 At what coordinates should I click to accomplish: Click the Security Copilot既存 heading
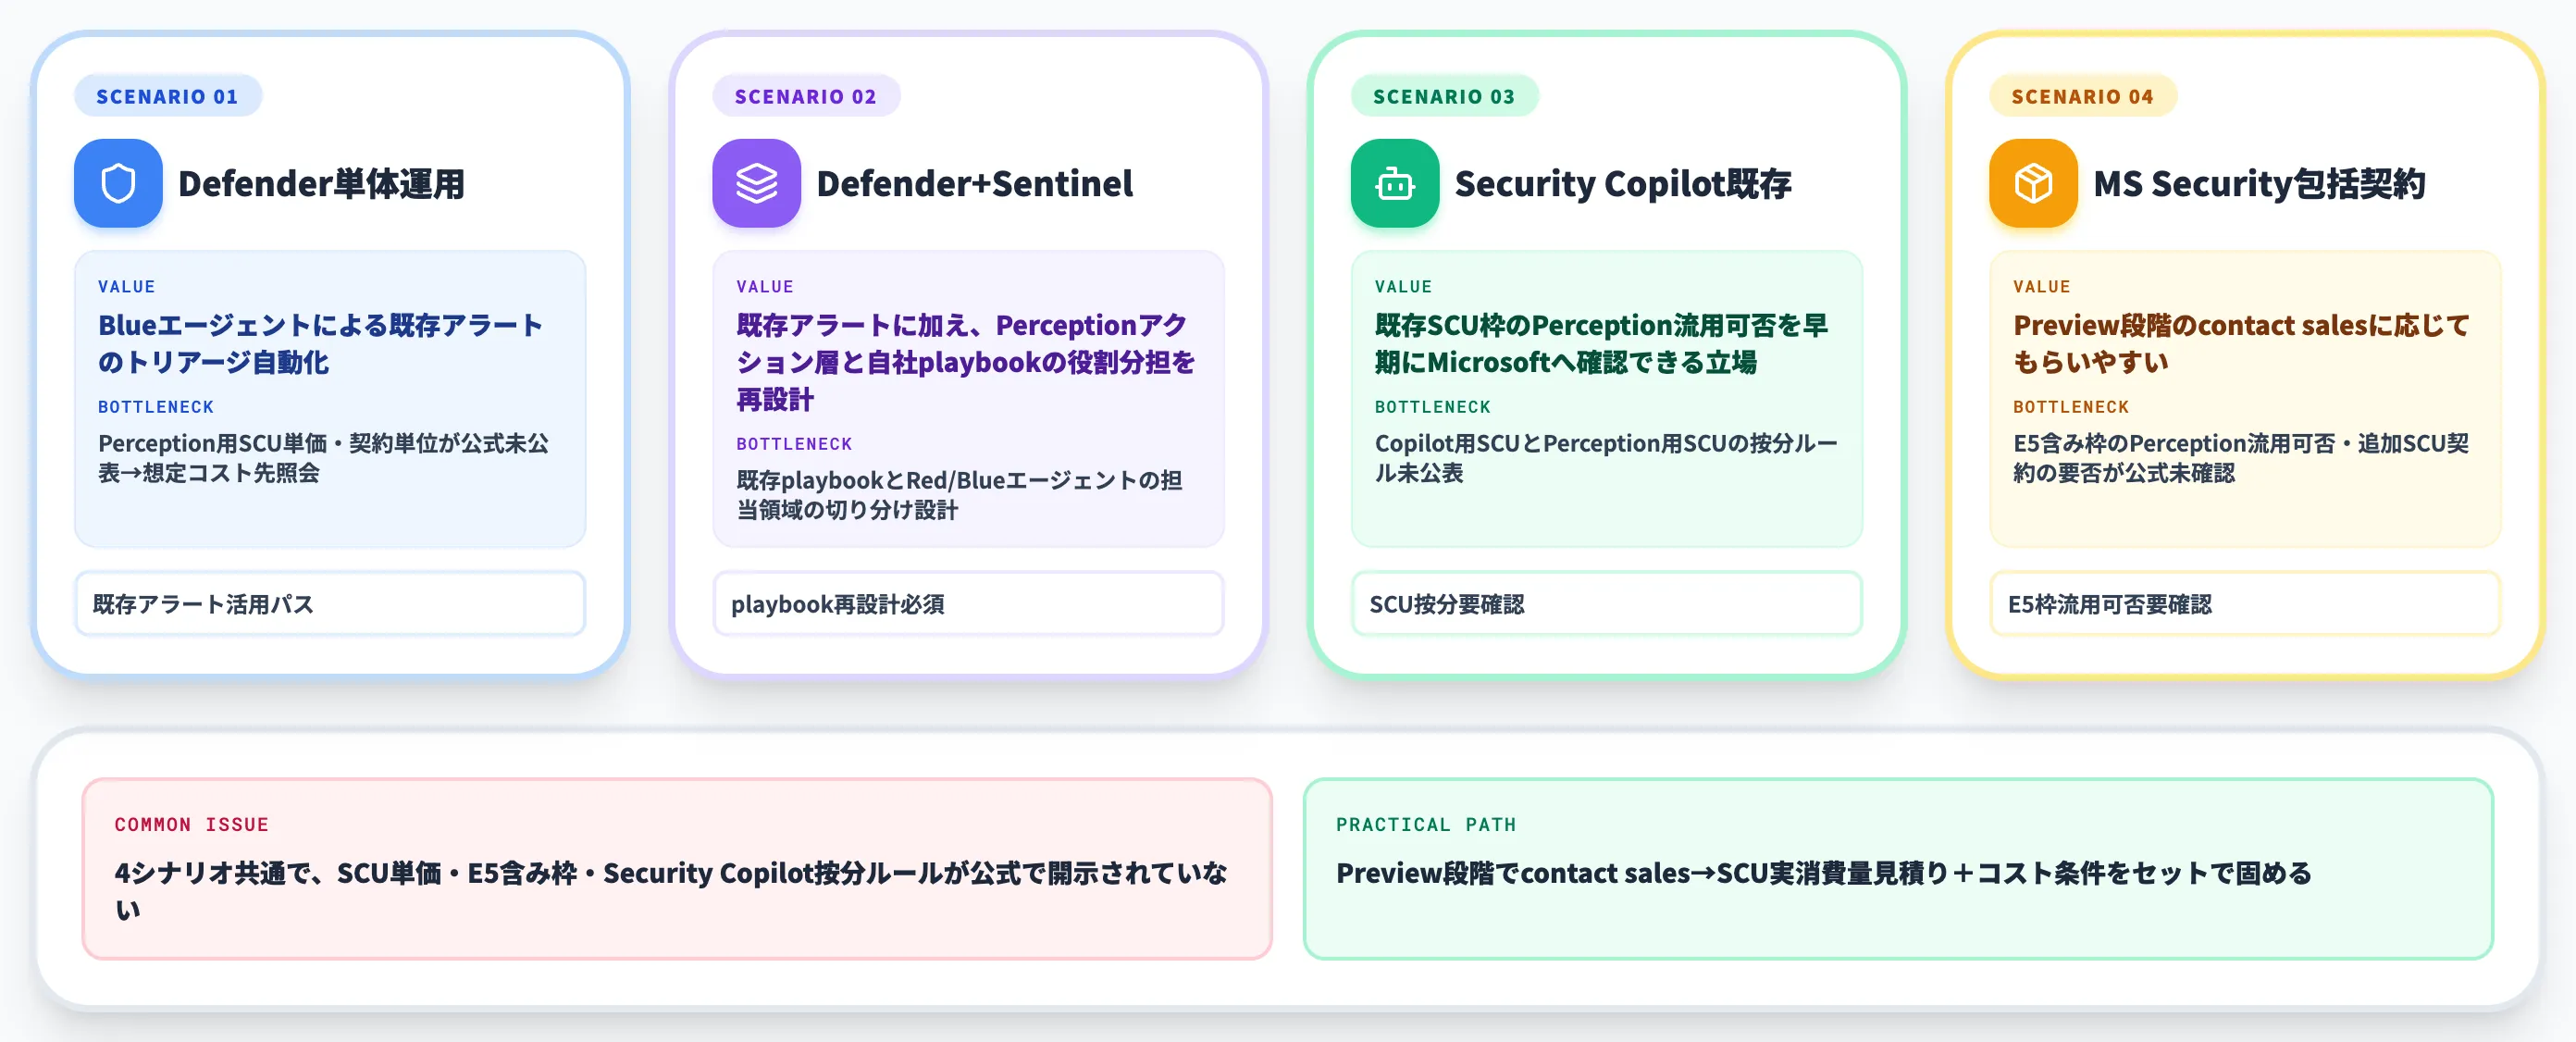pos(1622,184)
